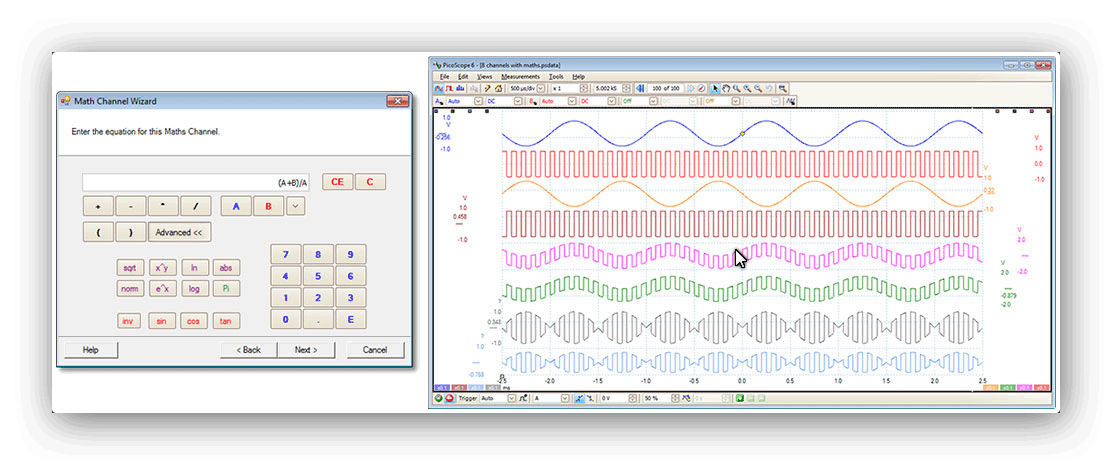1112x465 pixels.
Task: Click the equation input field
Action: (197, 182)
